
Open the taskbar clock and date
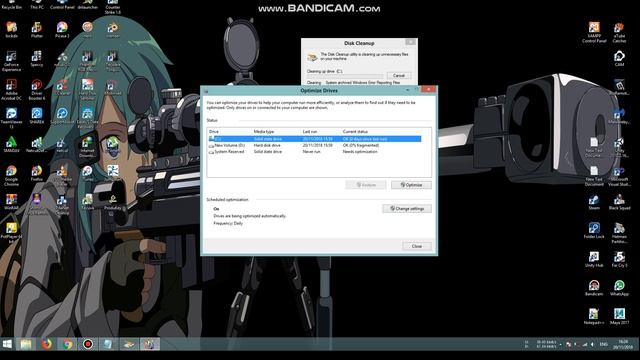coord(623,344)
